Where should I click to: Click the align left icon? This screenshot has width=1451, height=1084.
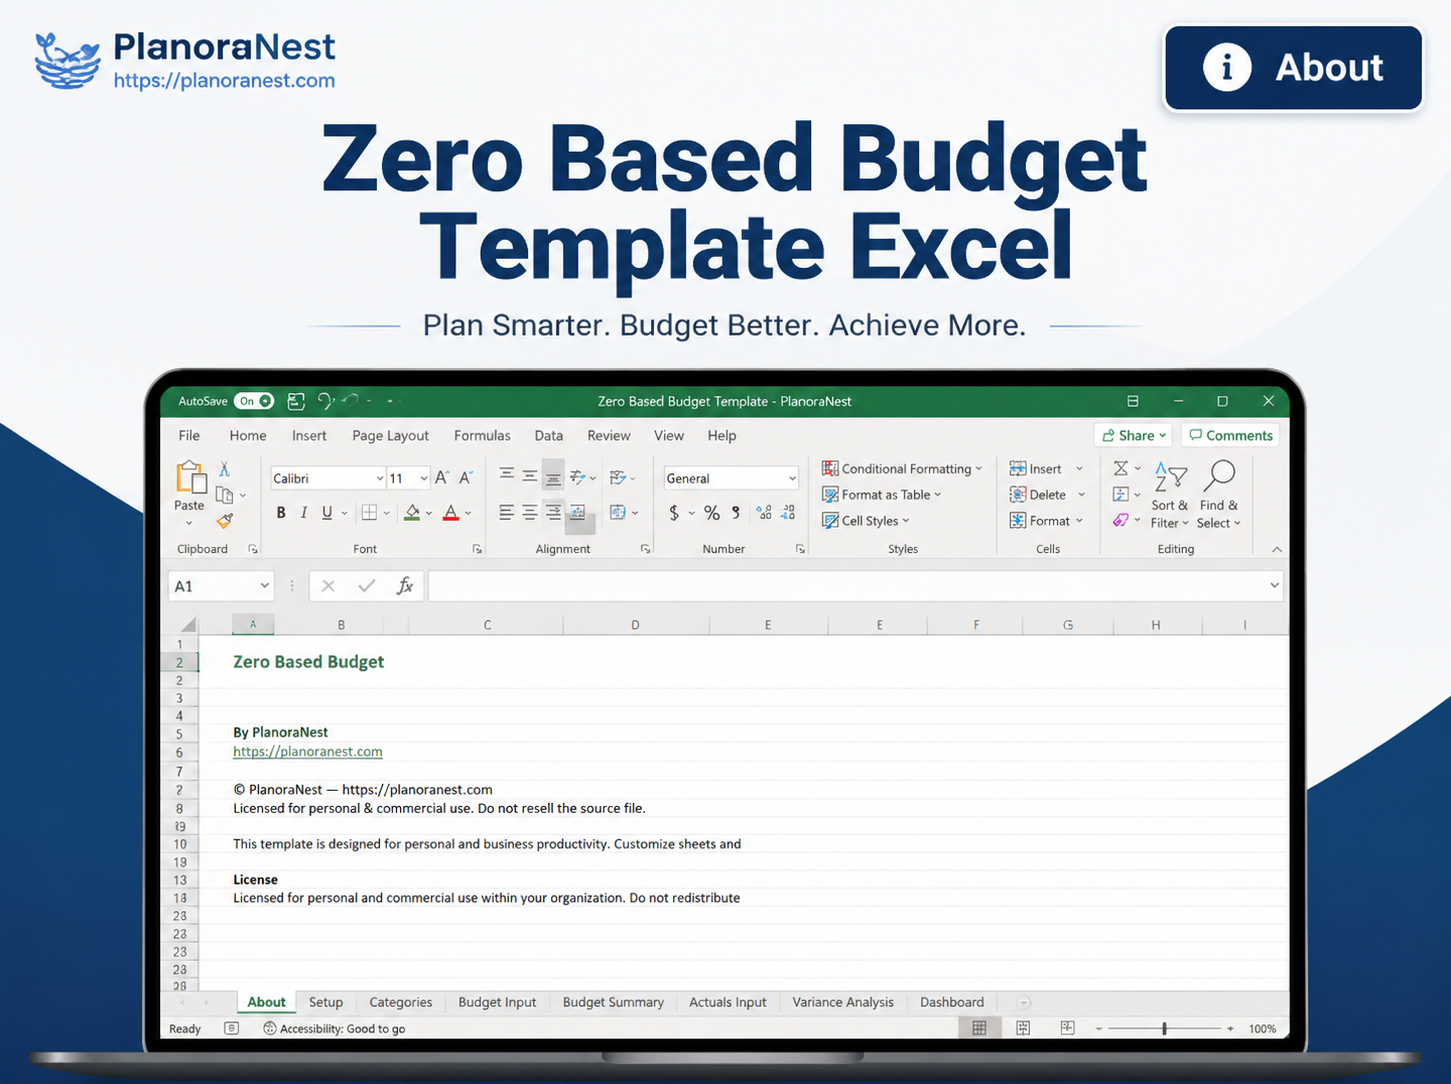507,513
